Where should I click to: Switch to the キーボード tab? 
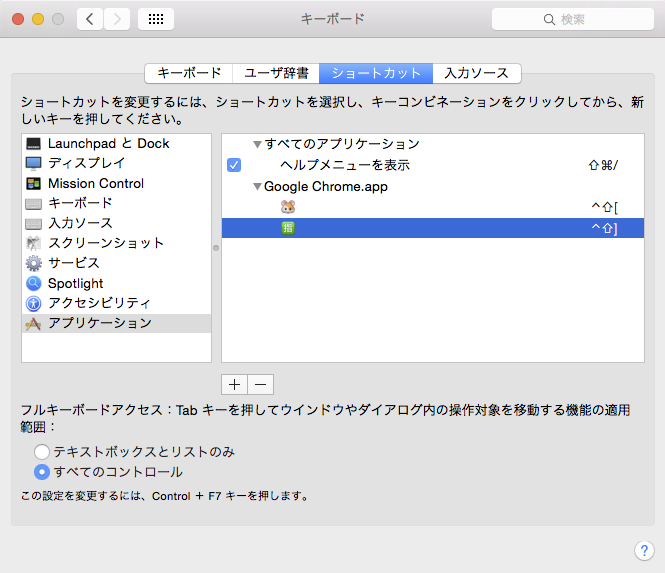click(x=189, y=73)
